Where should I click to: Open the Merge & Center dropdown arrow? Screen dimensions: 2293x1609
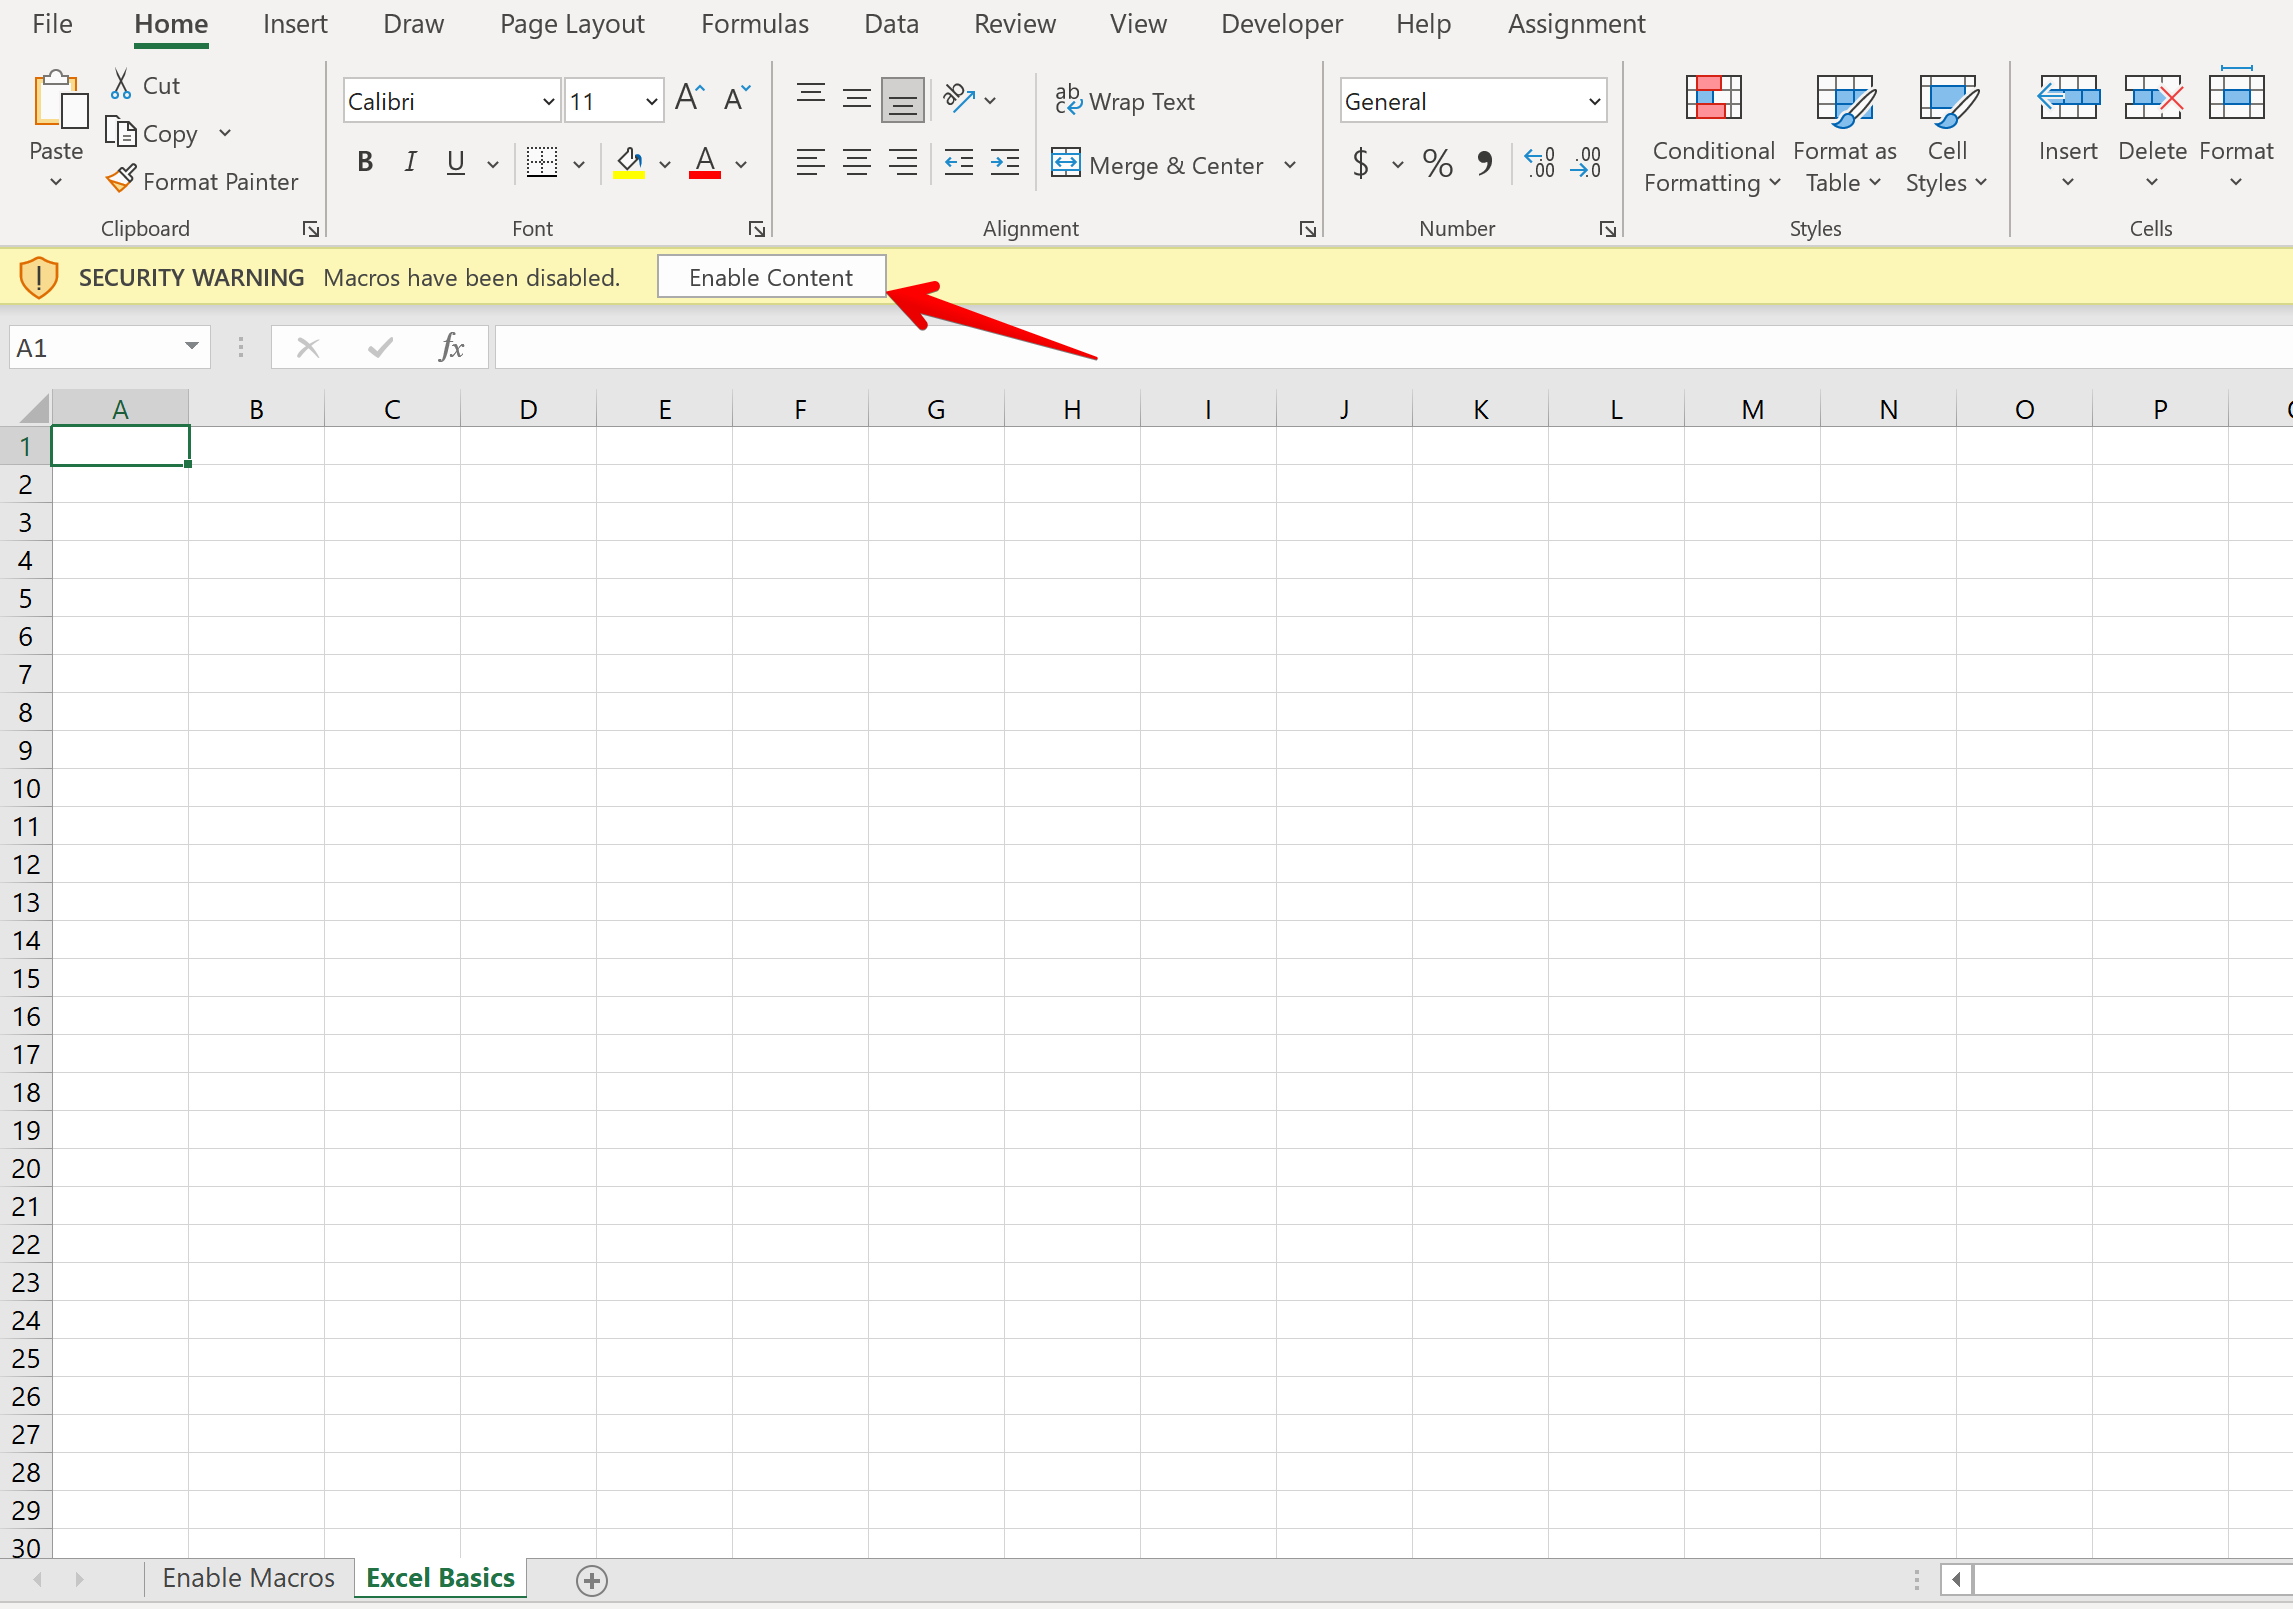click(1290, 165)
